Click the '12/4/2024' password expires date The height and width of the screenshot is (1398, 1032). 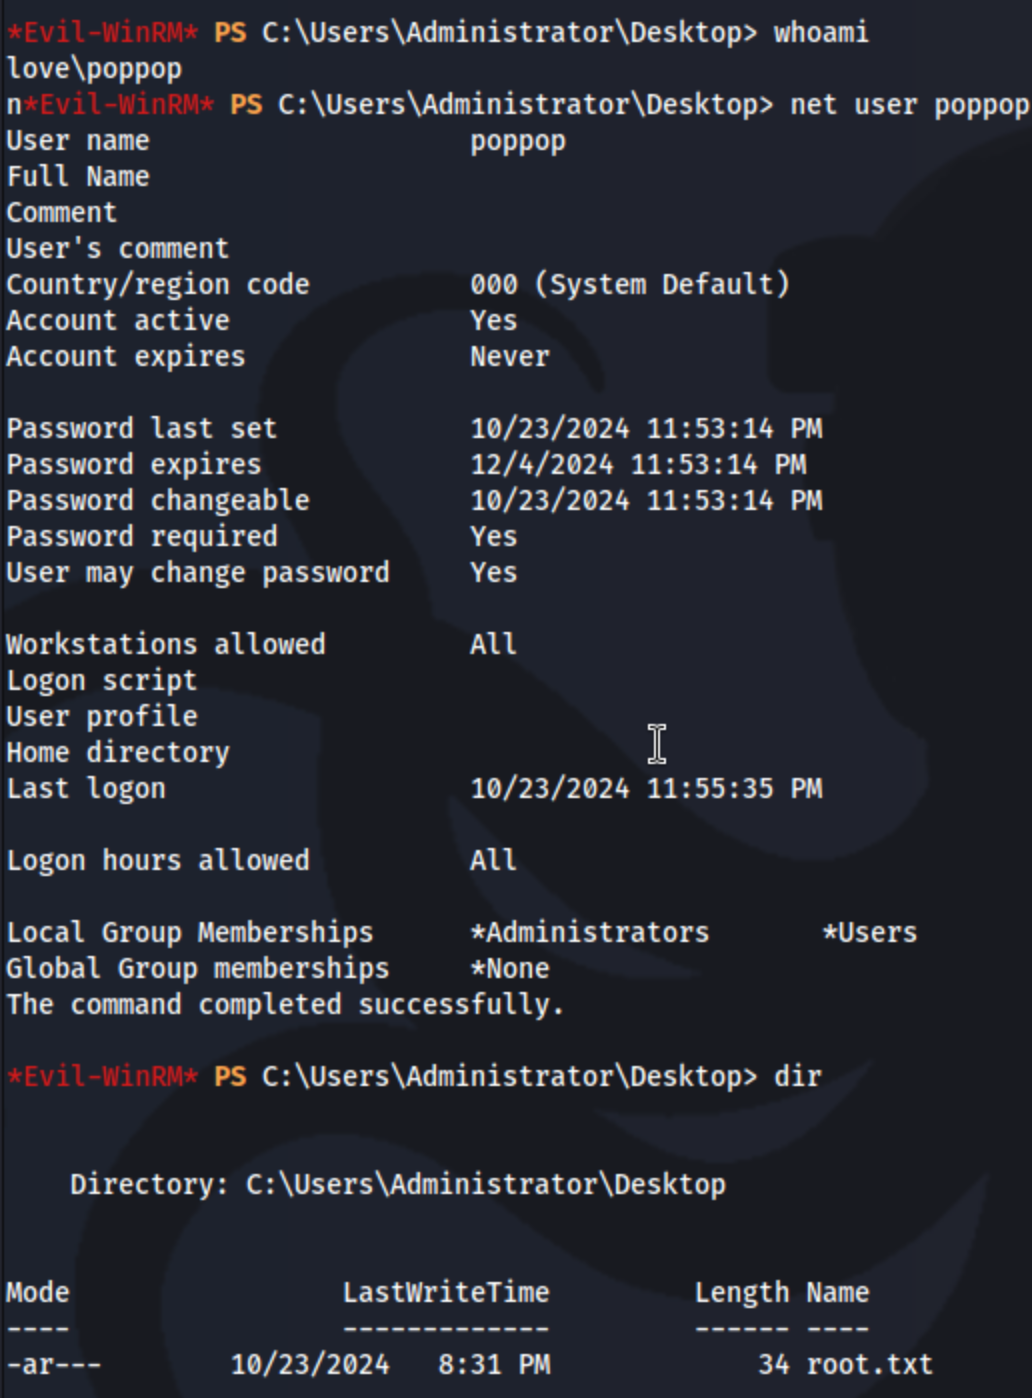point(542,464)
